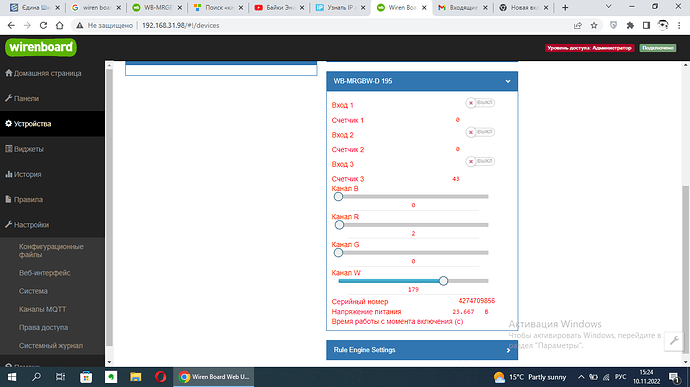Bookmark this page with the star icon

(594, 26)
